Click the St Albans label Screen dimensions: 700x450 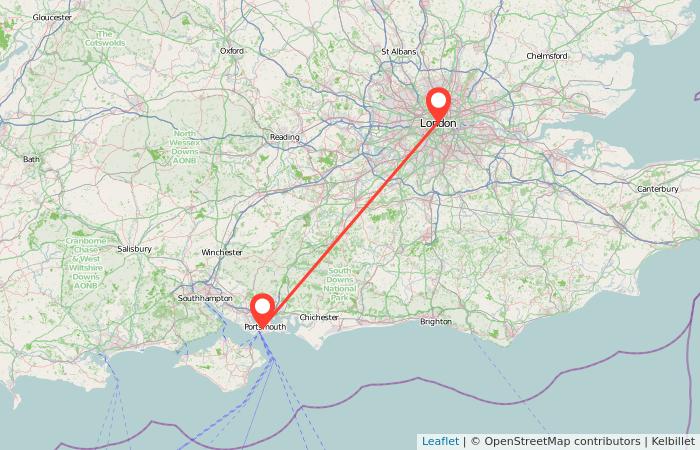399,52
